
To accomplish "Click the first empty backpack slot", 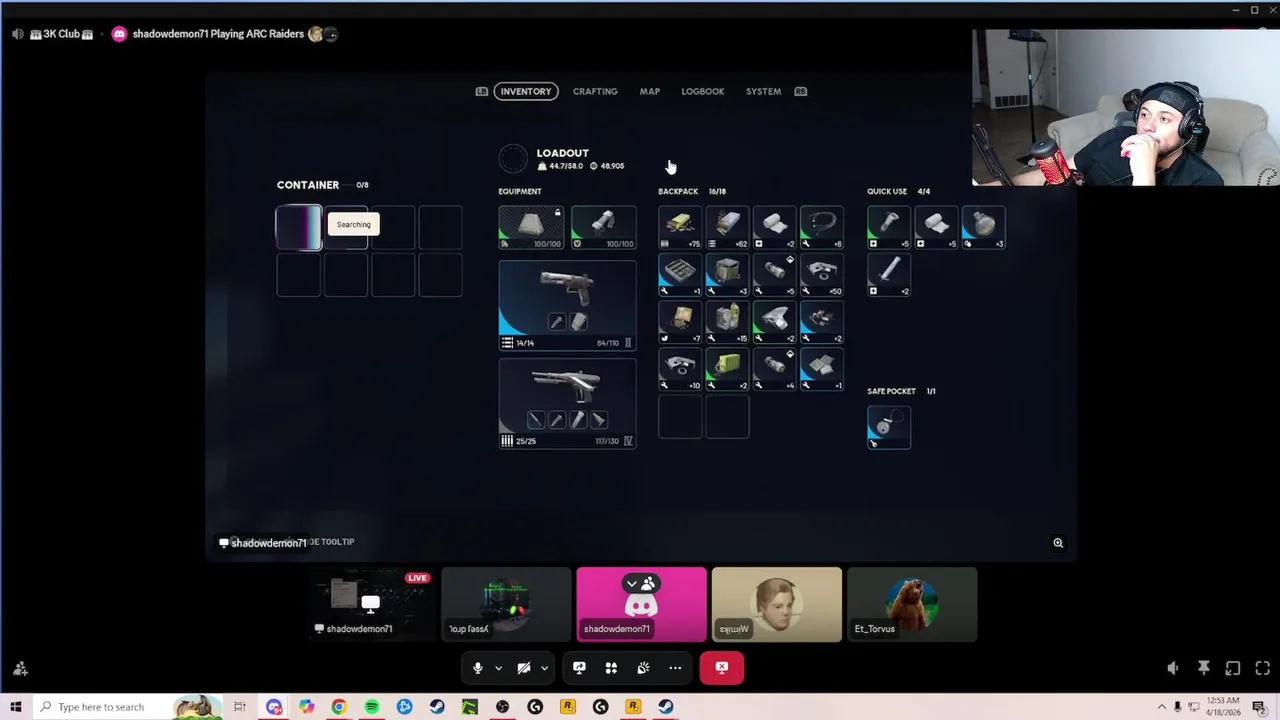I will (x=680, y=416).
